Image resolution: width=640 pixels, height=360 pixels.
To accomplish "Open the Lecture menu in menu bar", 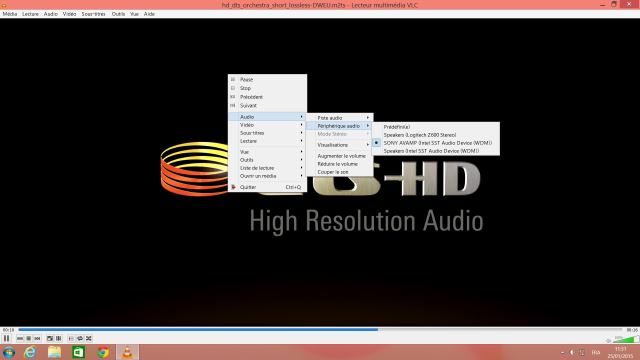I will tap(30, 14).
